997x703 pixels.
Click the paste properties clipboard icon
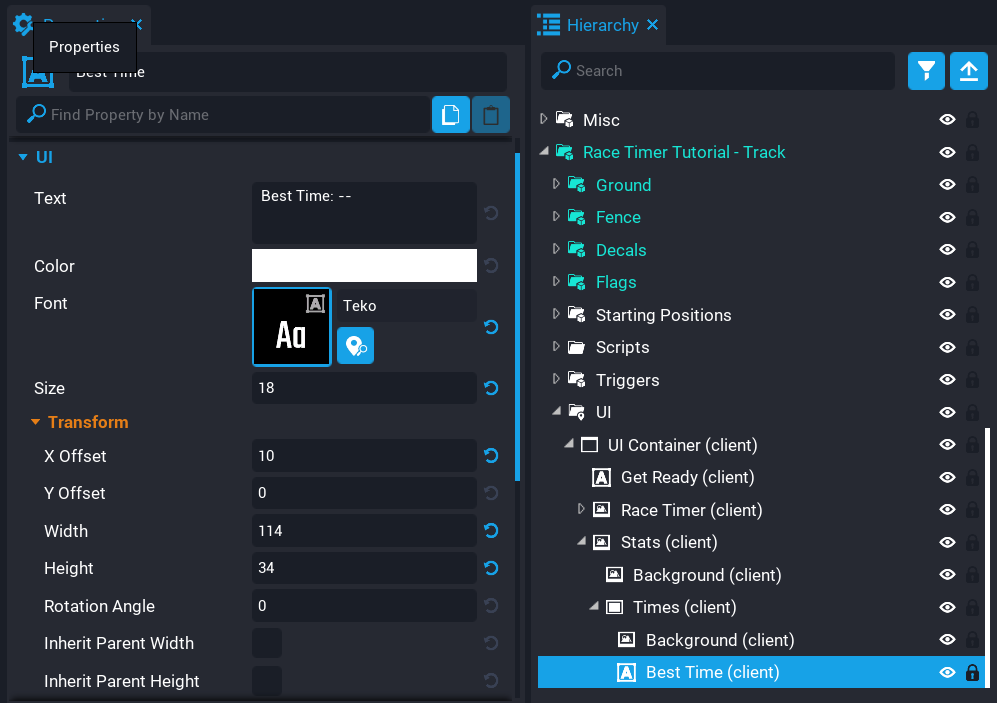click(x=490, y=115)
